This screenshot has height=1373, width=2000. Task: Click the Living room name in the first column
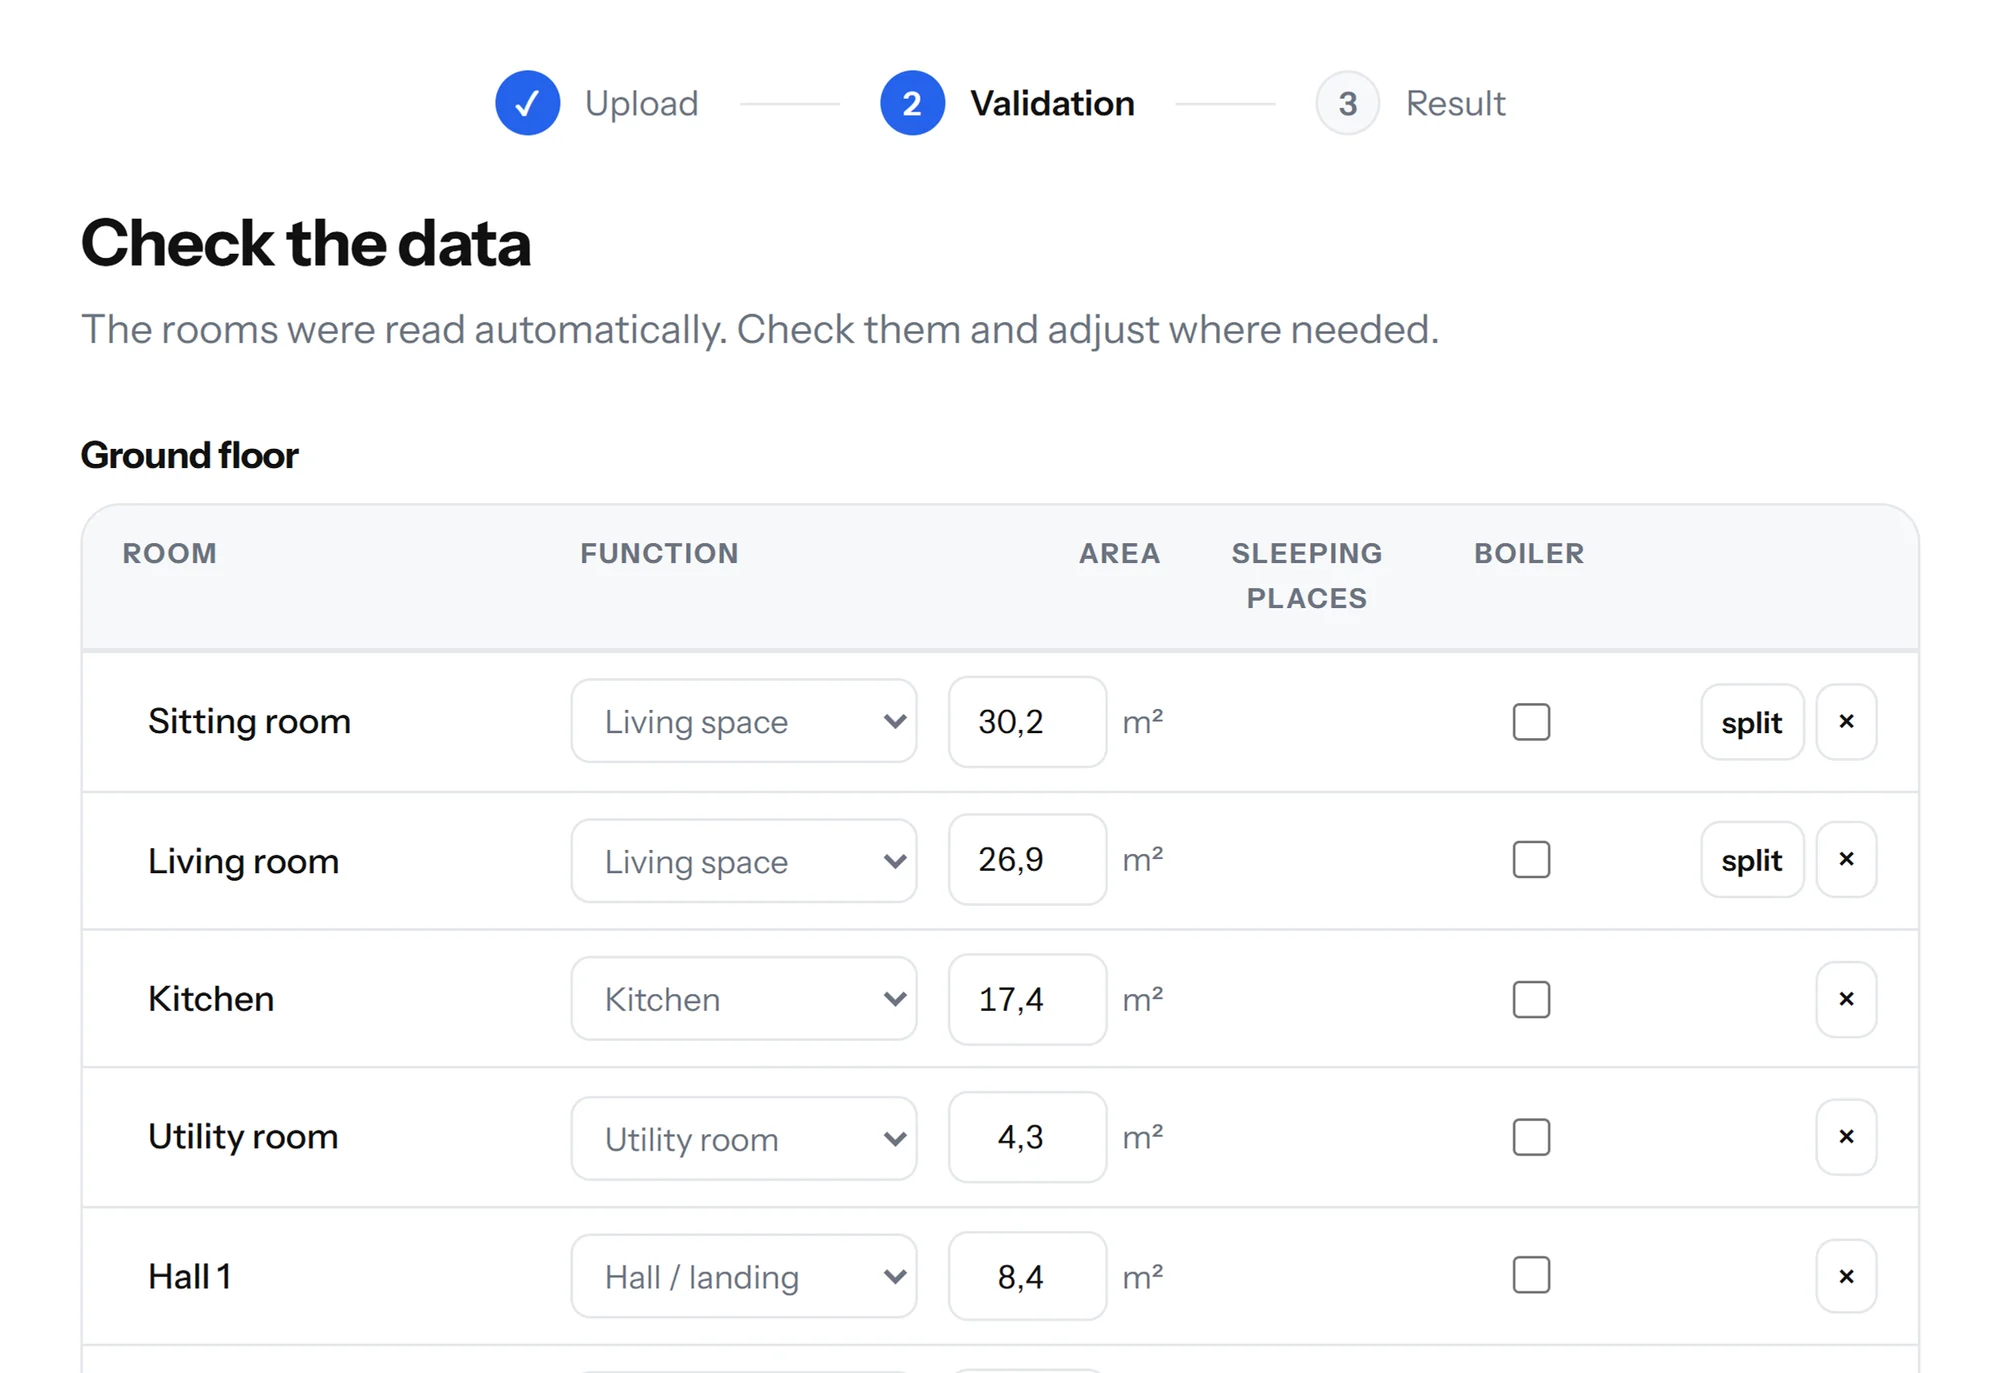[x=243, y=861]
